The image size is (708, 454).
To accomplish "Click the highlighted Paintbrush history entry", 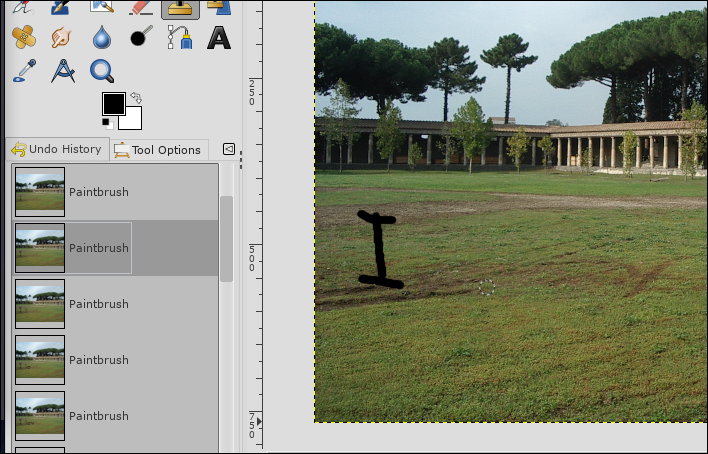I will (115, 248).
